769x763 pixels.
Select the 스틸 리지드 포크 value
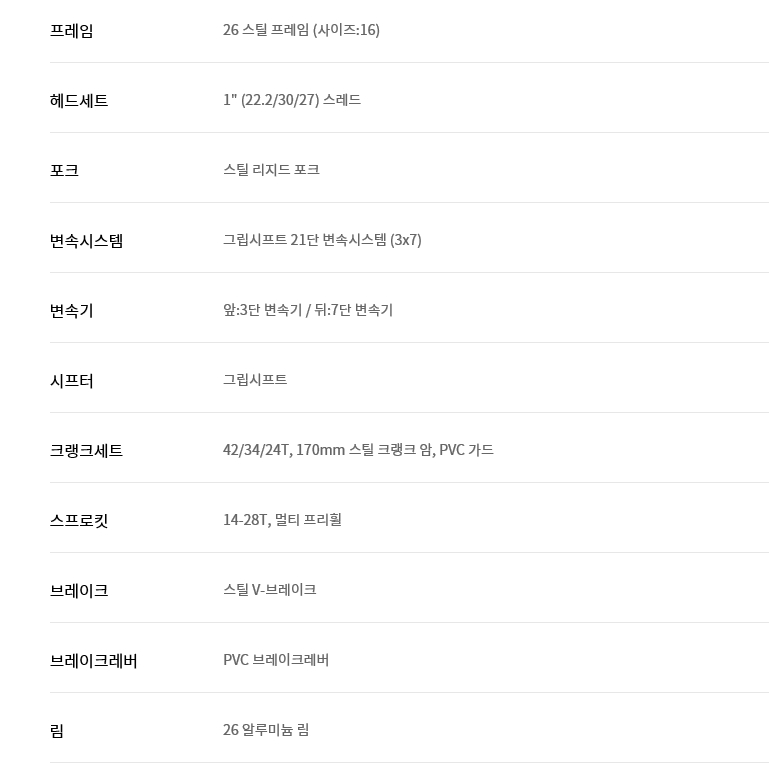click(271, 170)
